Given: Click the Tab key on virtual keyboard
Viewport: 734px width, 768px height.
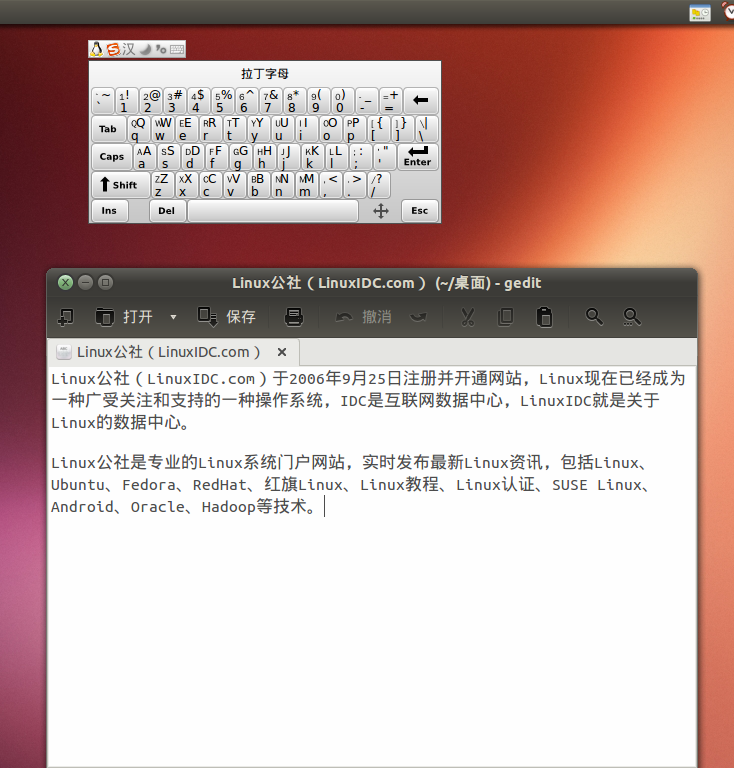Looking at the screenshot, I should pyautogui.click(x=109, y=129).
